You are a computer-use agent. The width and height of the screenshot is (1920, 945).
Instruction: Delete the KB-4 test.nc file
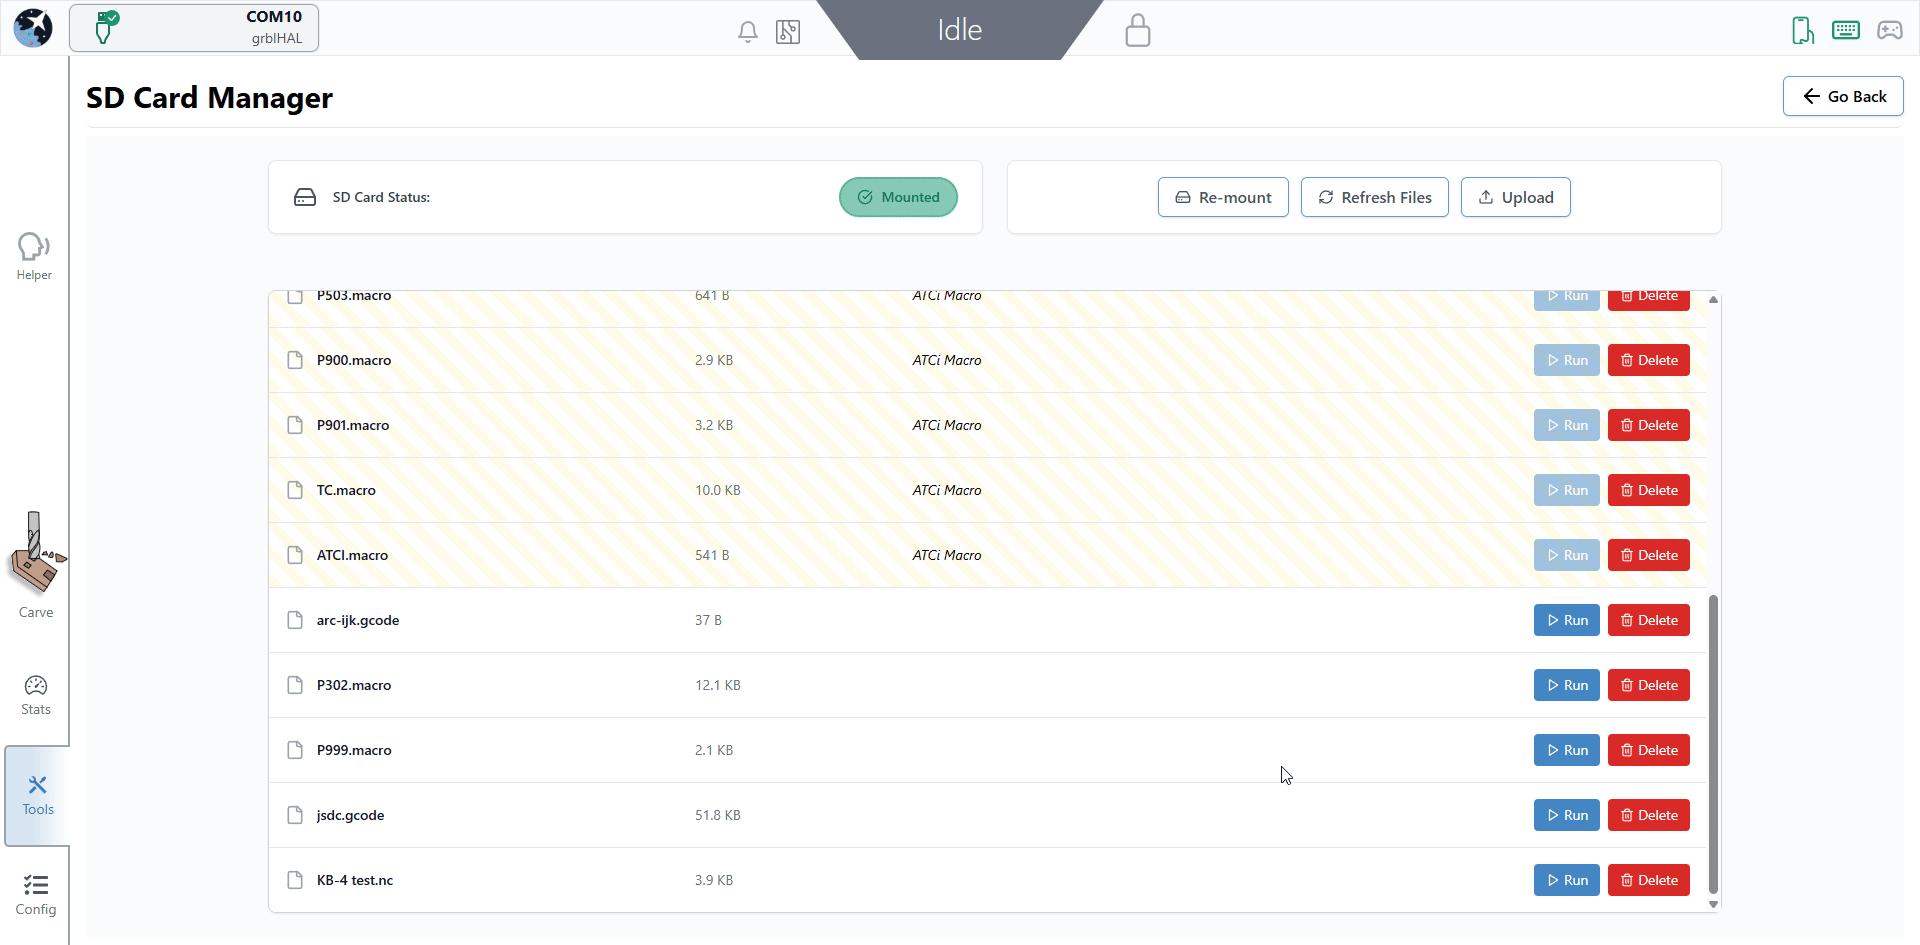coord(1648,880)
